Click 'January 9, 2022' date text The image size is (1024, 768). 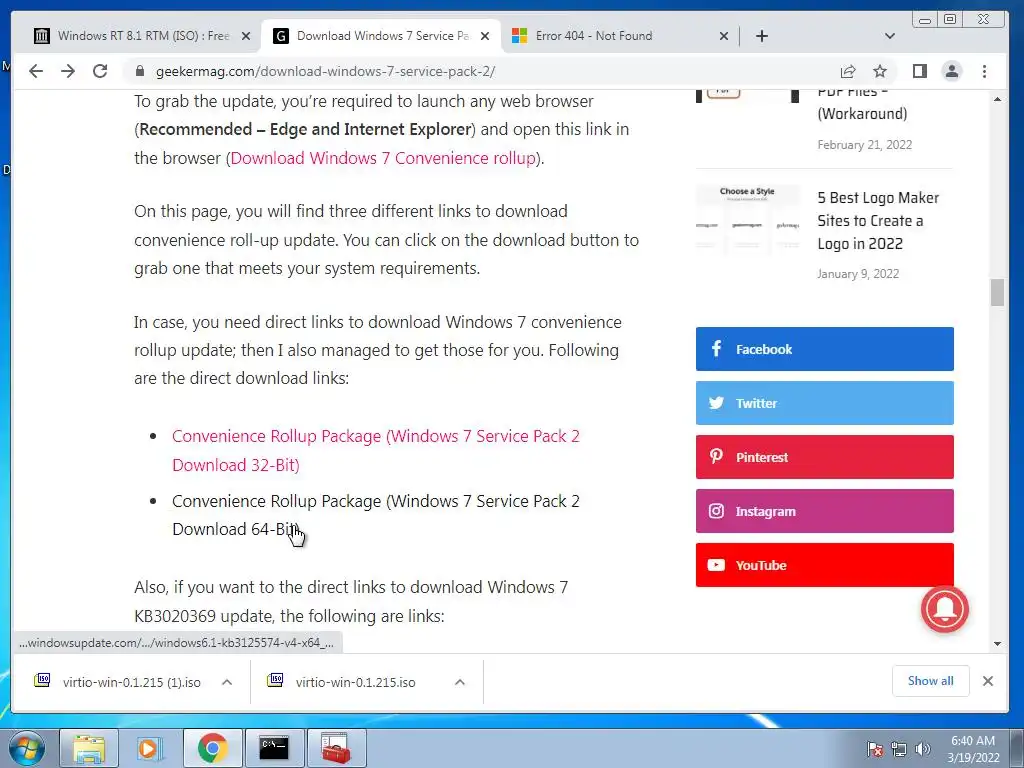(858, 274)
